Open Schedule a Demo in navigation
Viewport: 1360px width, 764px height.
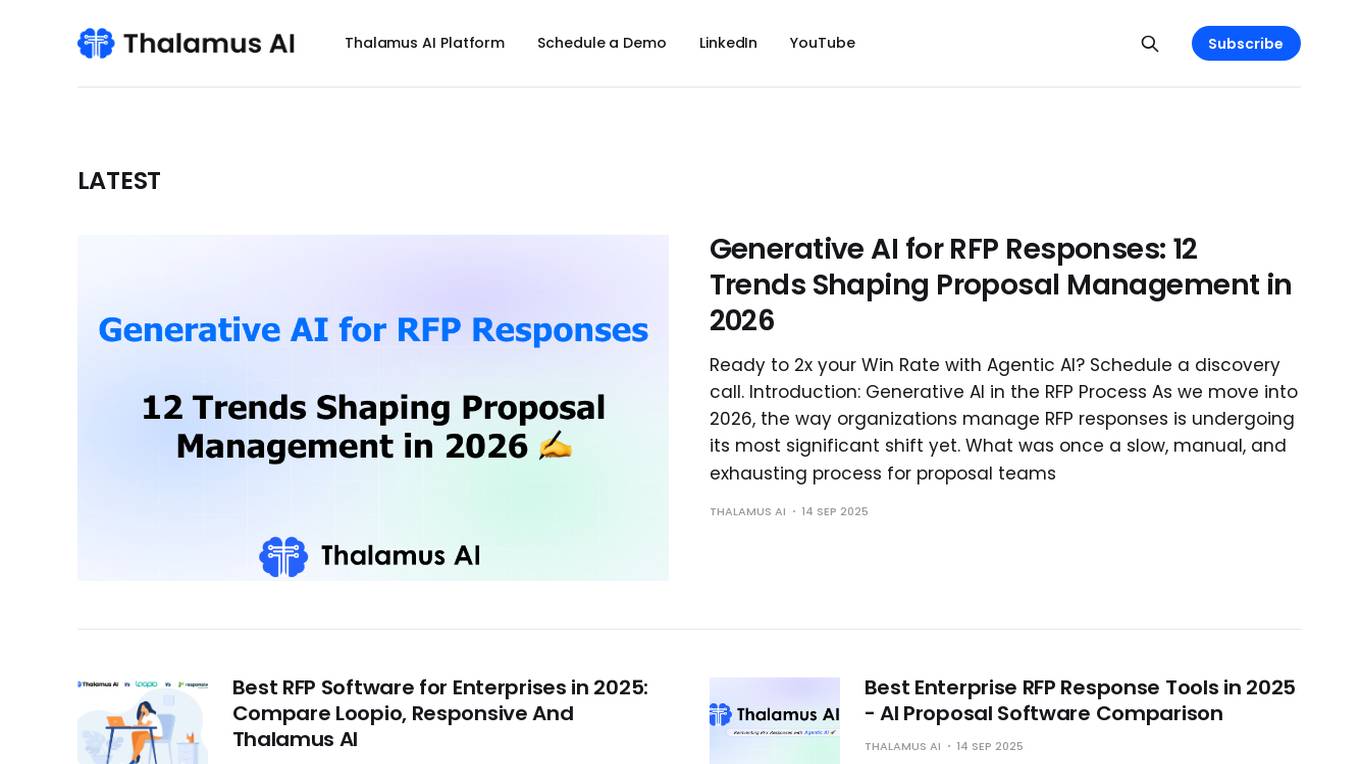(602, 43)
